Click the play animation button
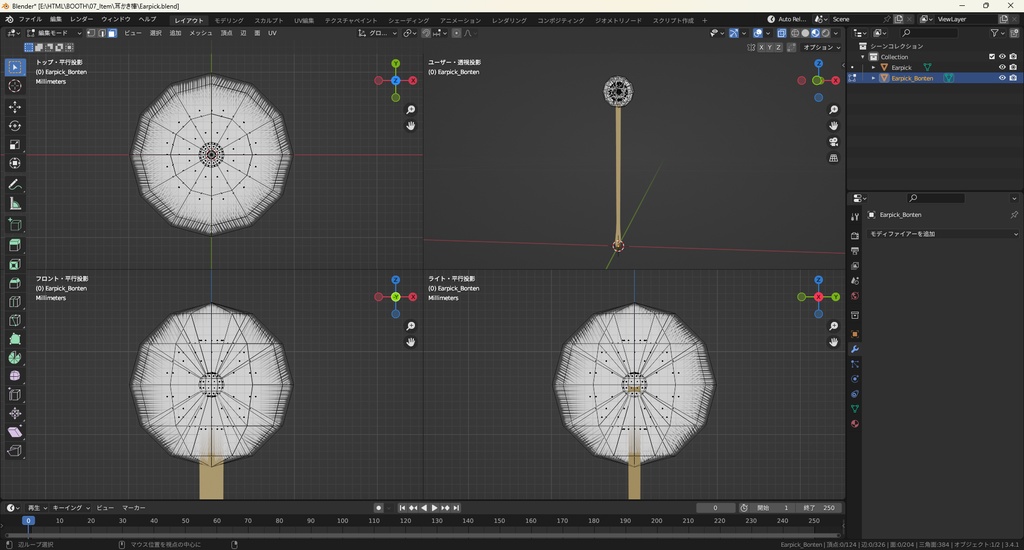The width and height of the screenshot is (1024, 550). [x=435, y=508]
